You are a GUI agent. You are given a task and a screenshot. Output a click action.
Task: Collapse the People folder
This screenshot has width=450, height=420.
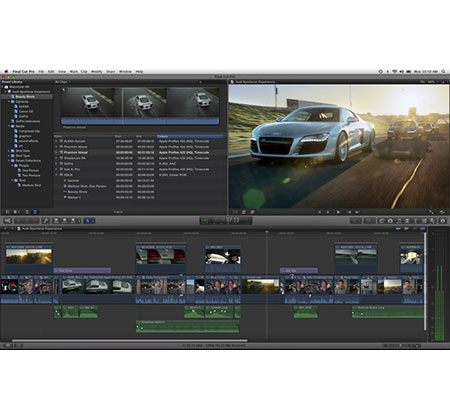coord(12,165)
